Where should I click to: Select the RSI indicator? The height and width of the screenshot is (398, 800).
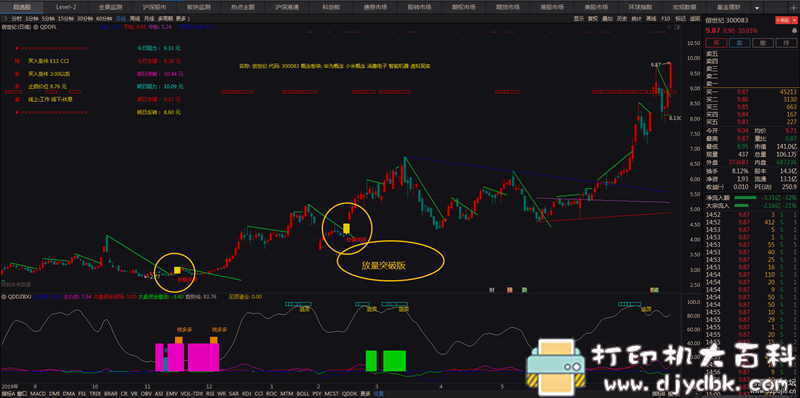tap(209, 394)
